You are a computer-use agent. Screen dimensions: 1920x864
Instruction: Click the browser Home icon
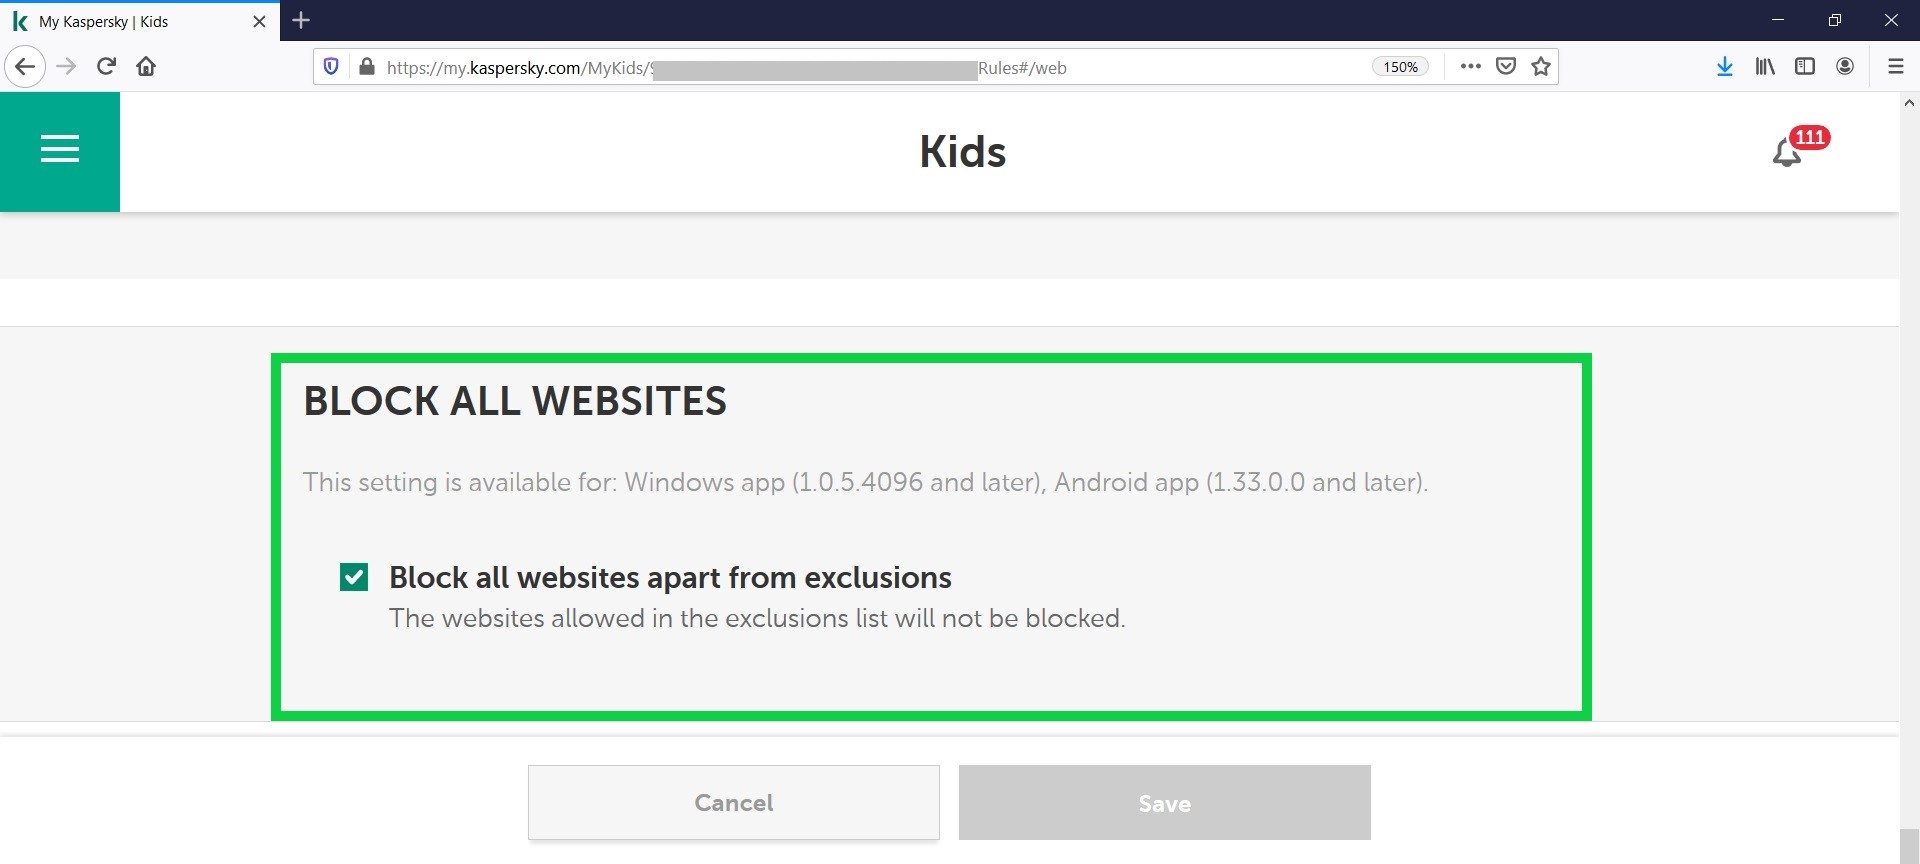click(146, 67)
